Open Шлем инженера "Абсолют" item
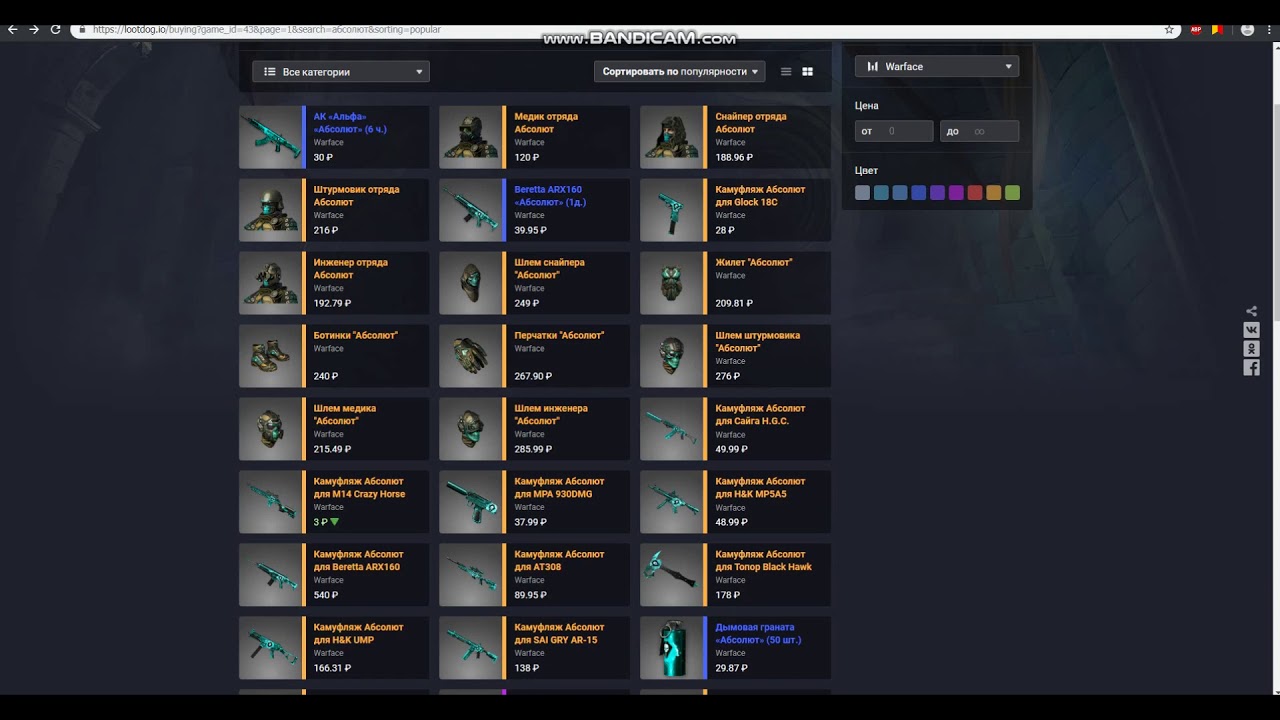The width and height of the screenshot is (1280, 720). [x=534, y=429]
